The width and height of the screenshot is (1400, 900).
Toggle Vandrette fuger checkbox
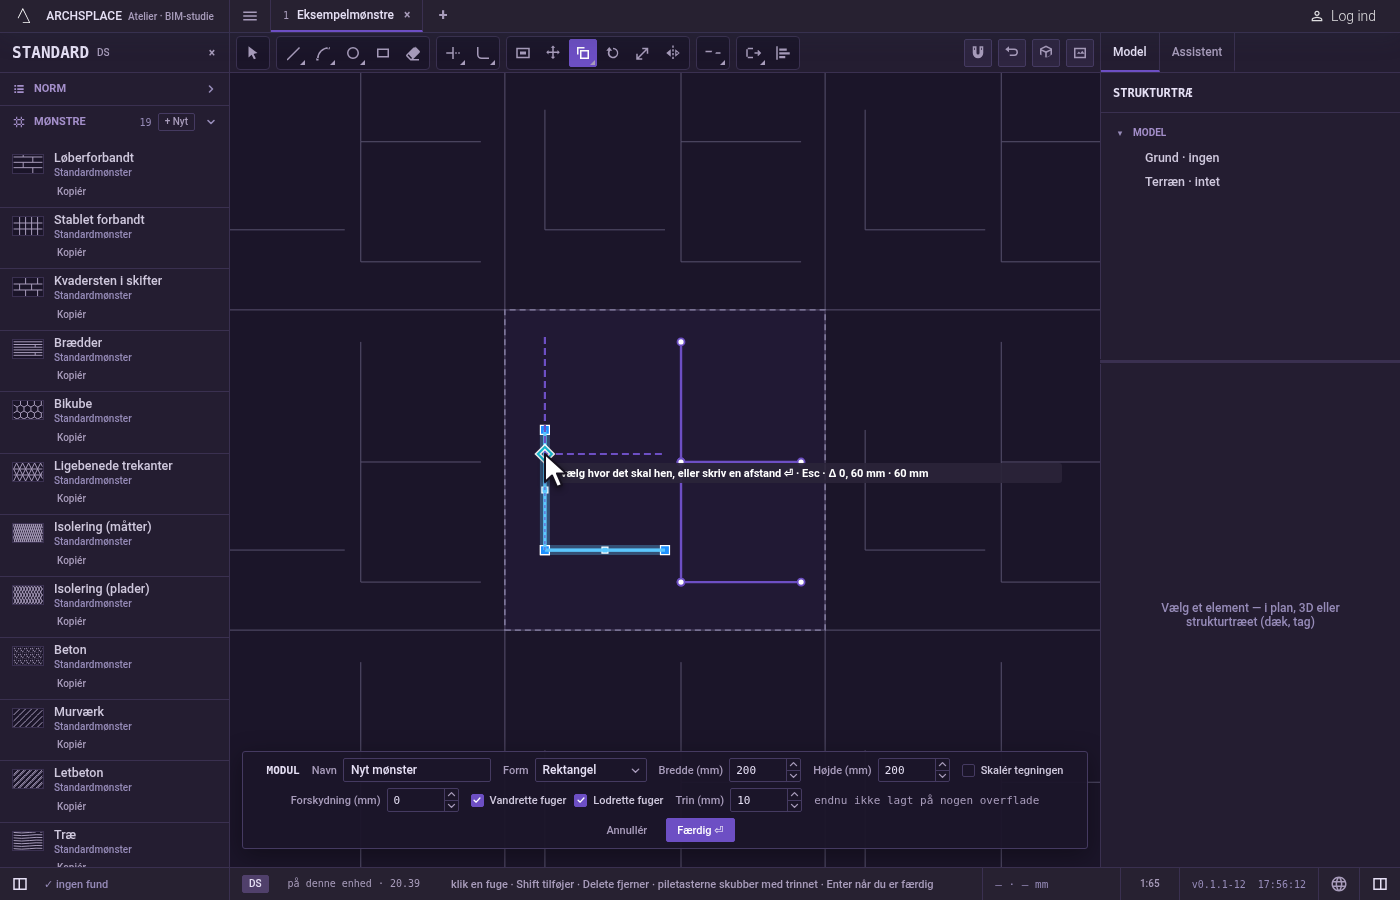pyautogui.click(x=477, y=800)
